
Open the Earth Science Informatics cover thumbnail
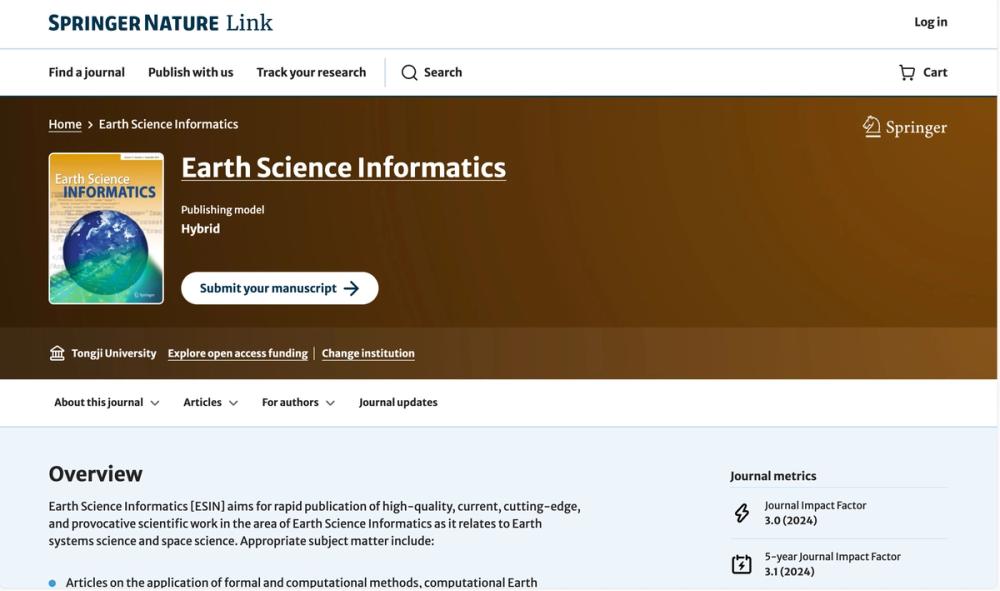107,228
